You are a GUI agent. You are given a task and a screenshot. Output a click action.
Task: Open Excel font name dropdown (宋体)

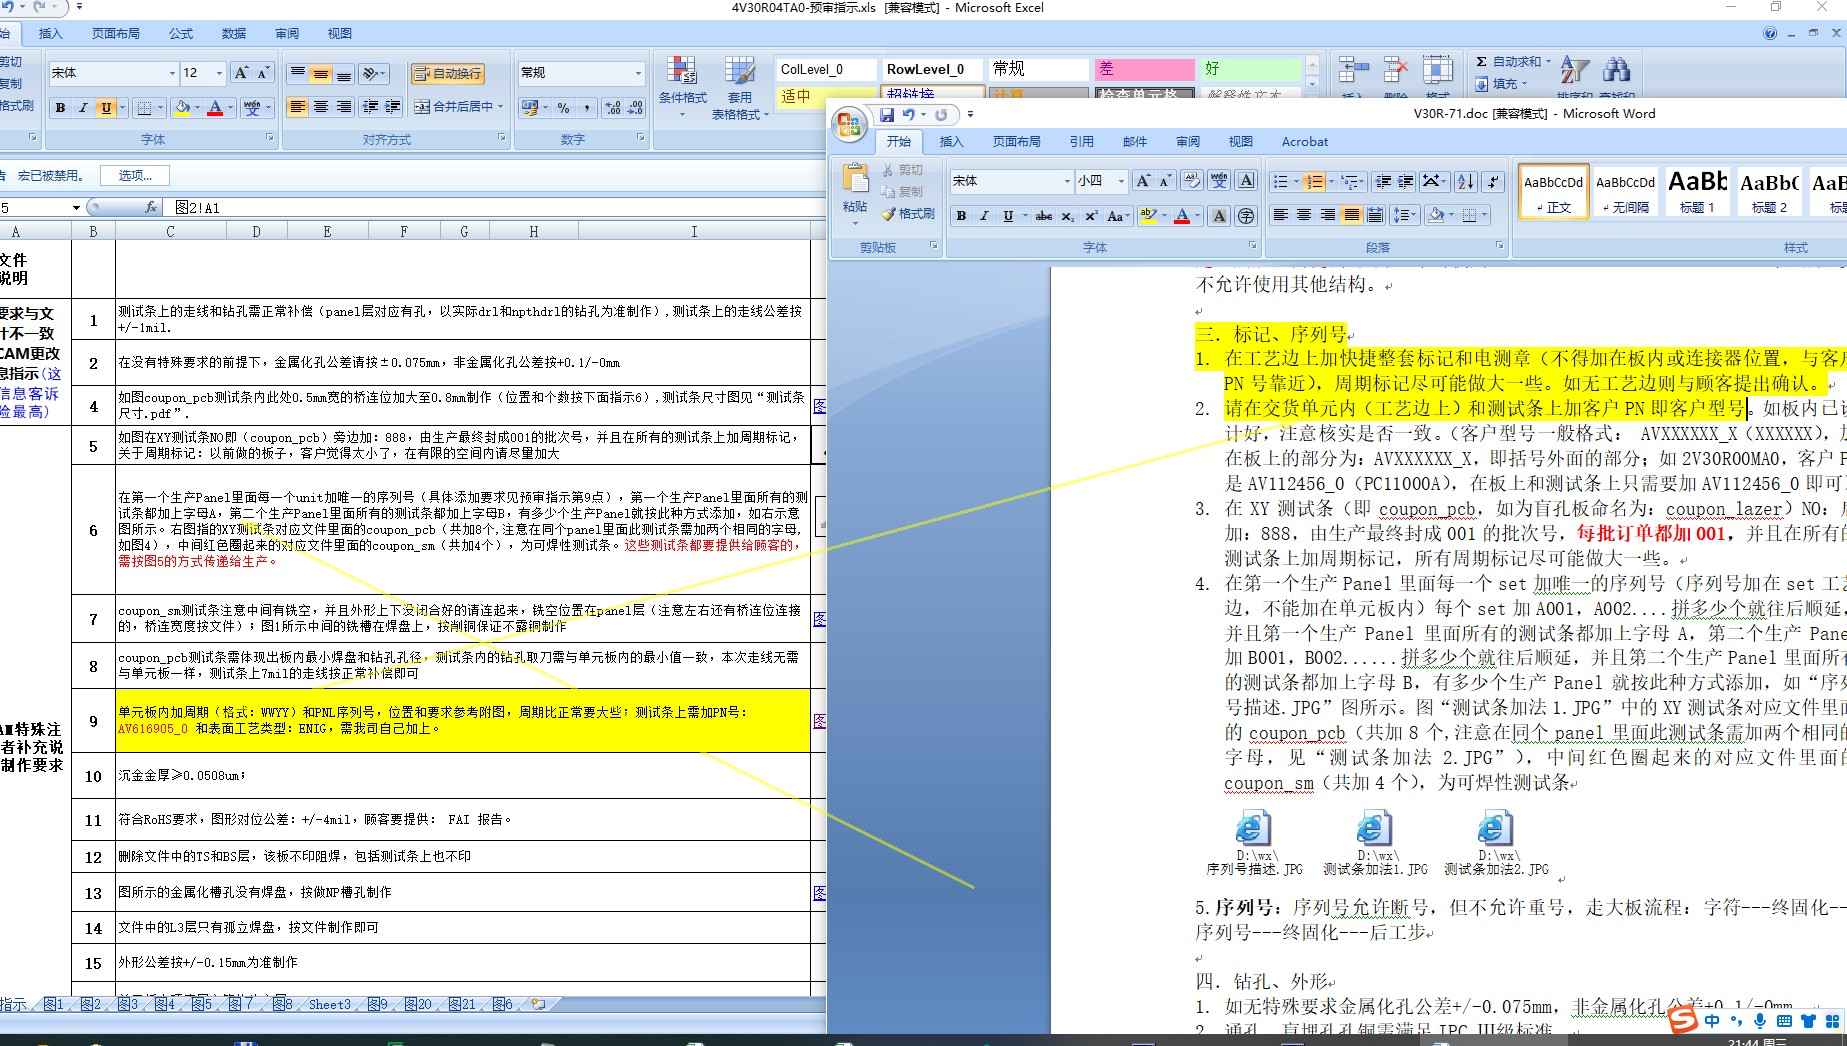point(172,73)
